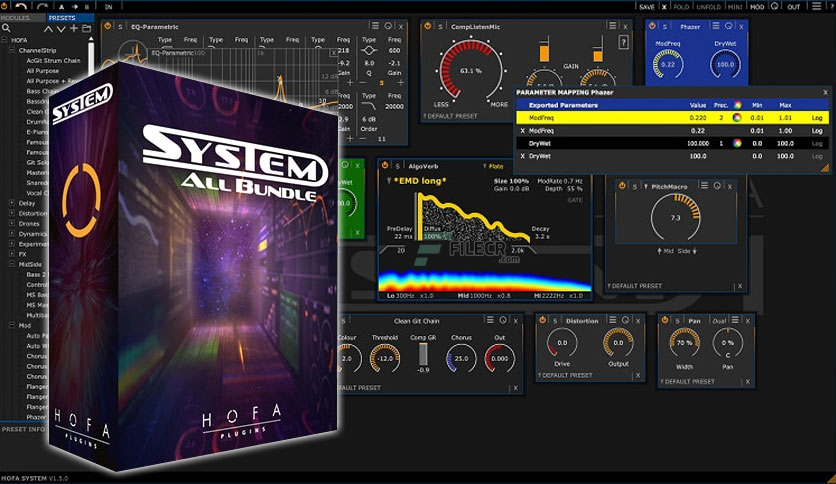Viewport: 836px width, 484px height.
Task: Remove DryWet mapping with its X
Action: (522, 156)
